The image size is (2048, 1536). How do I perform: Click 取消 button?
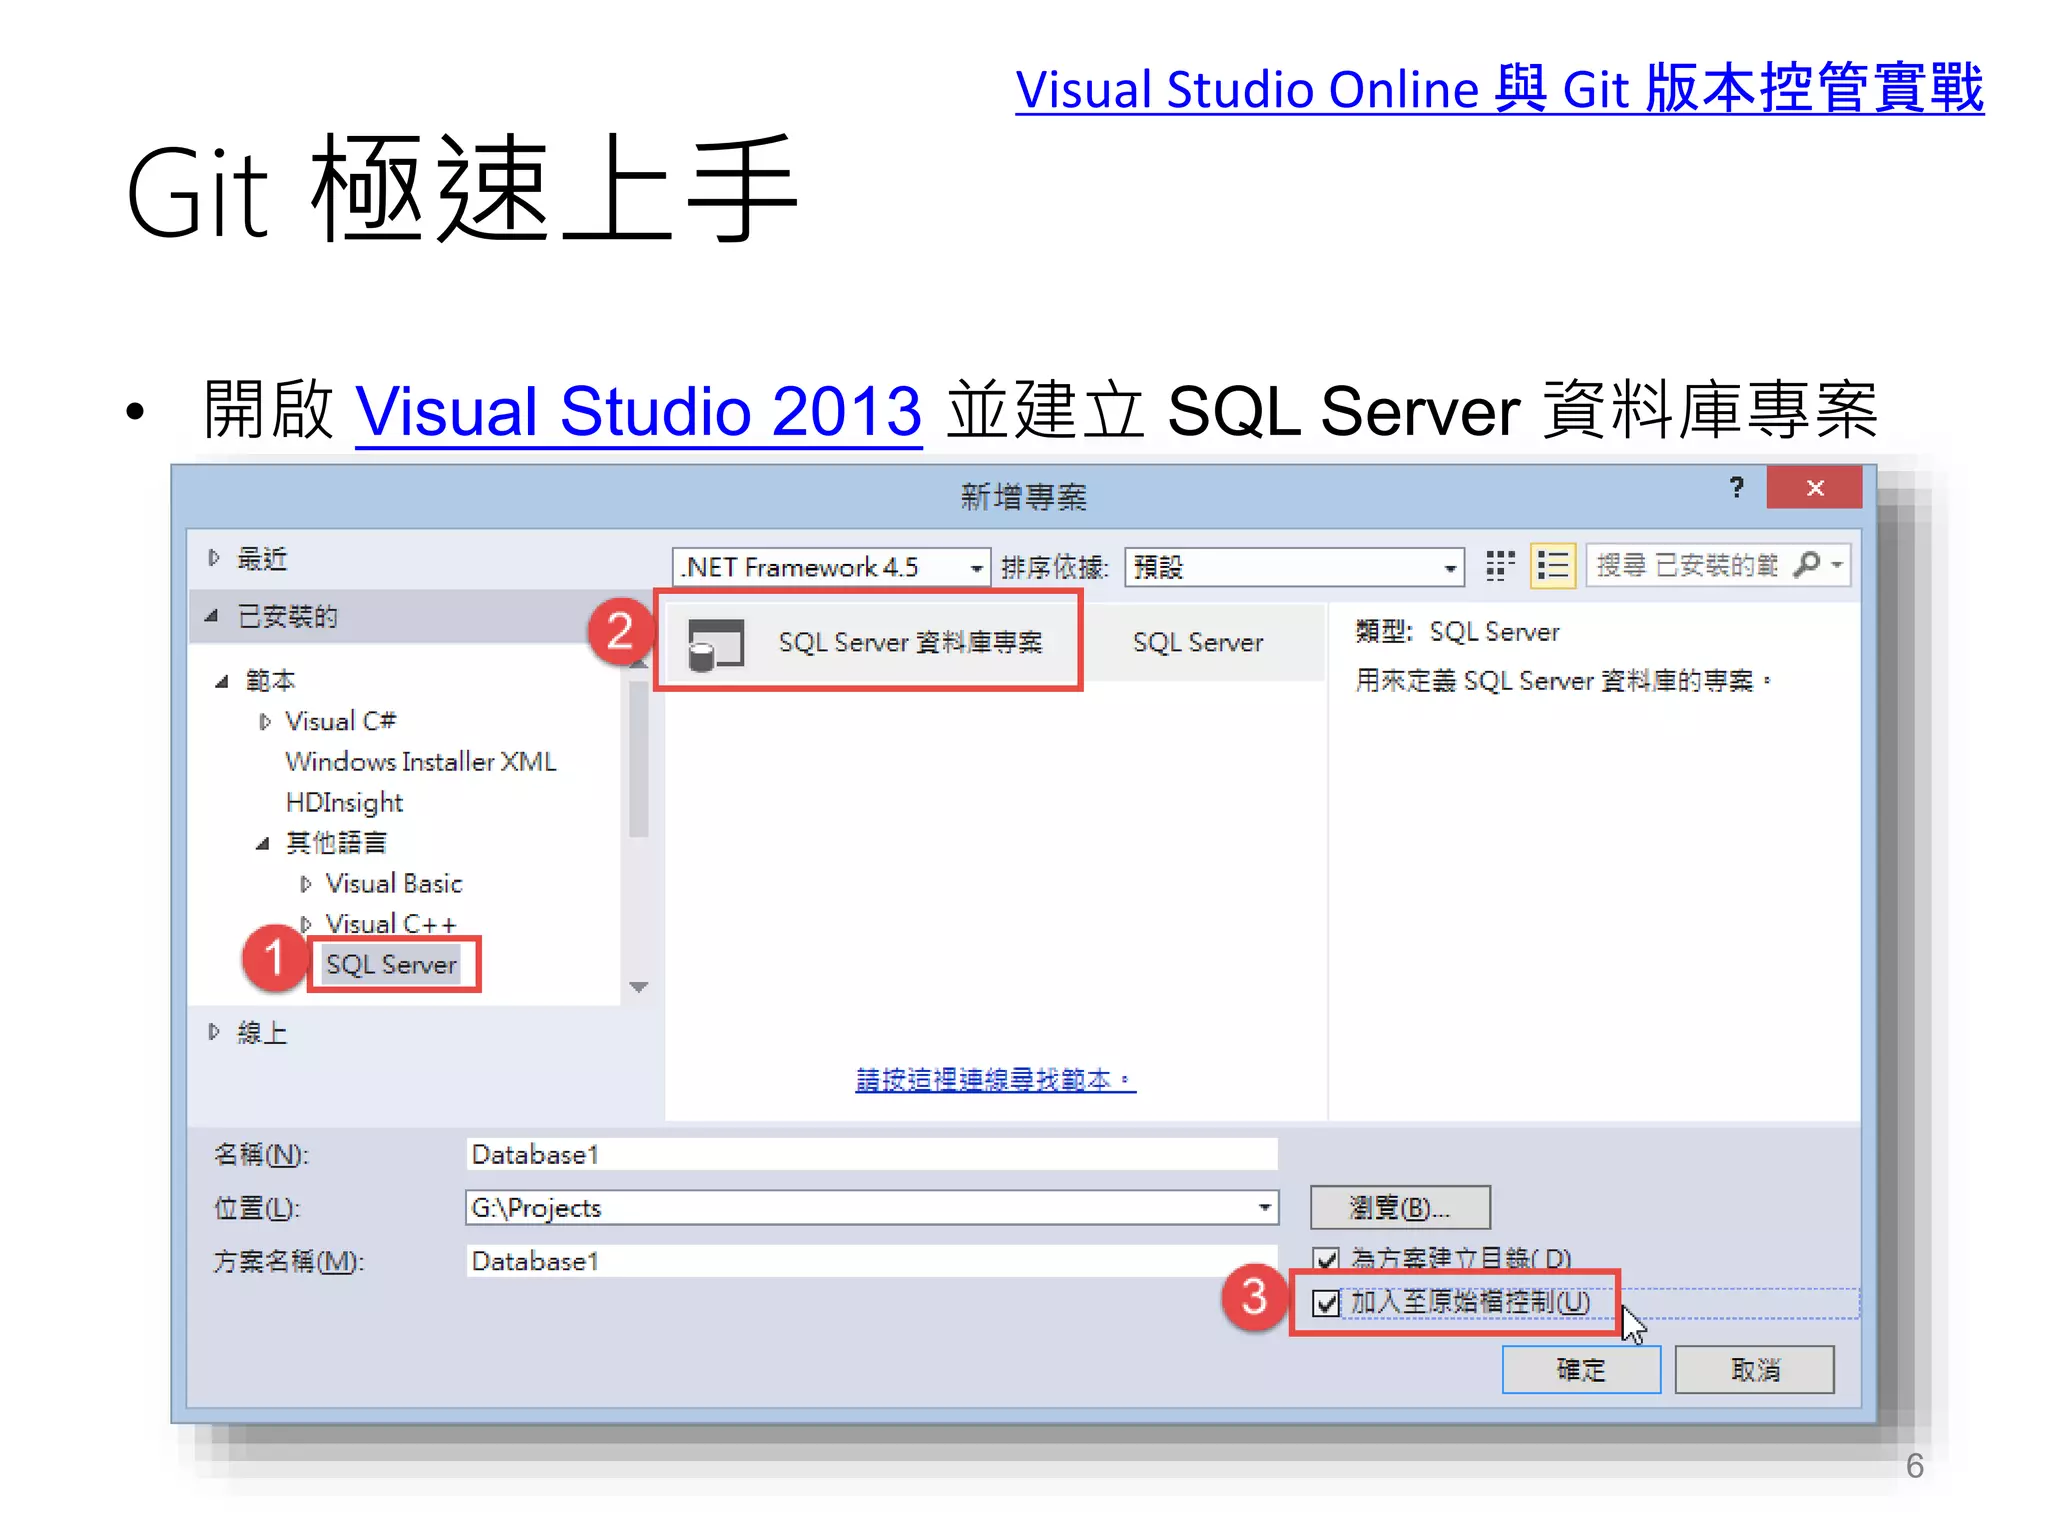[x=1755, y=1370]
